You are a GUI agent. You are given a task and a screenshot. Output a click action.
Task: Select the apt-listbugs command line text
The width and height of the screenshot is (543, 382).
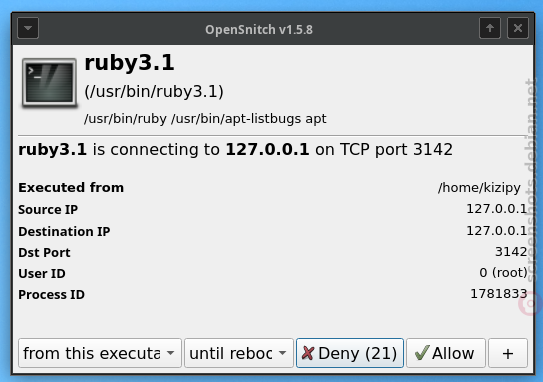click(x=205, y=119)
